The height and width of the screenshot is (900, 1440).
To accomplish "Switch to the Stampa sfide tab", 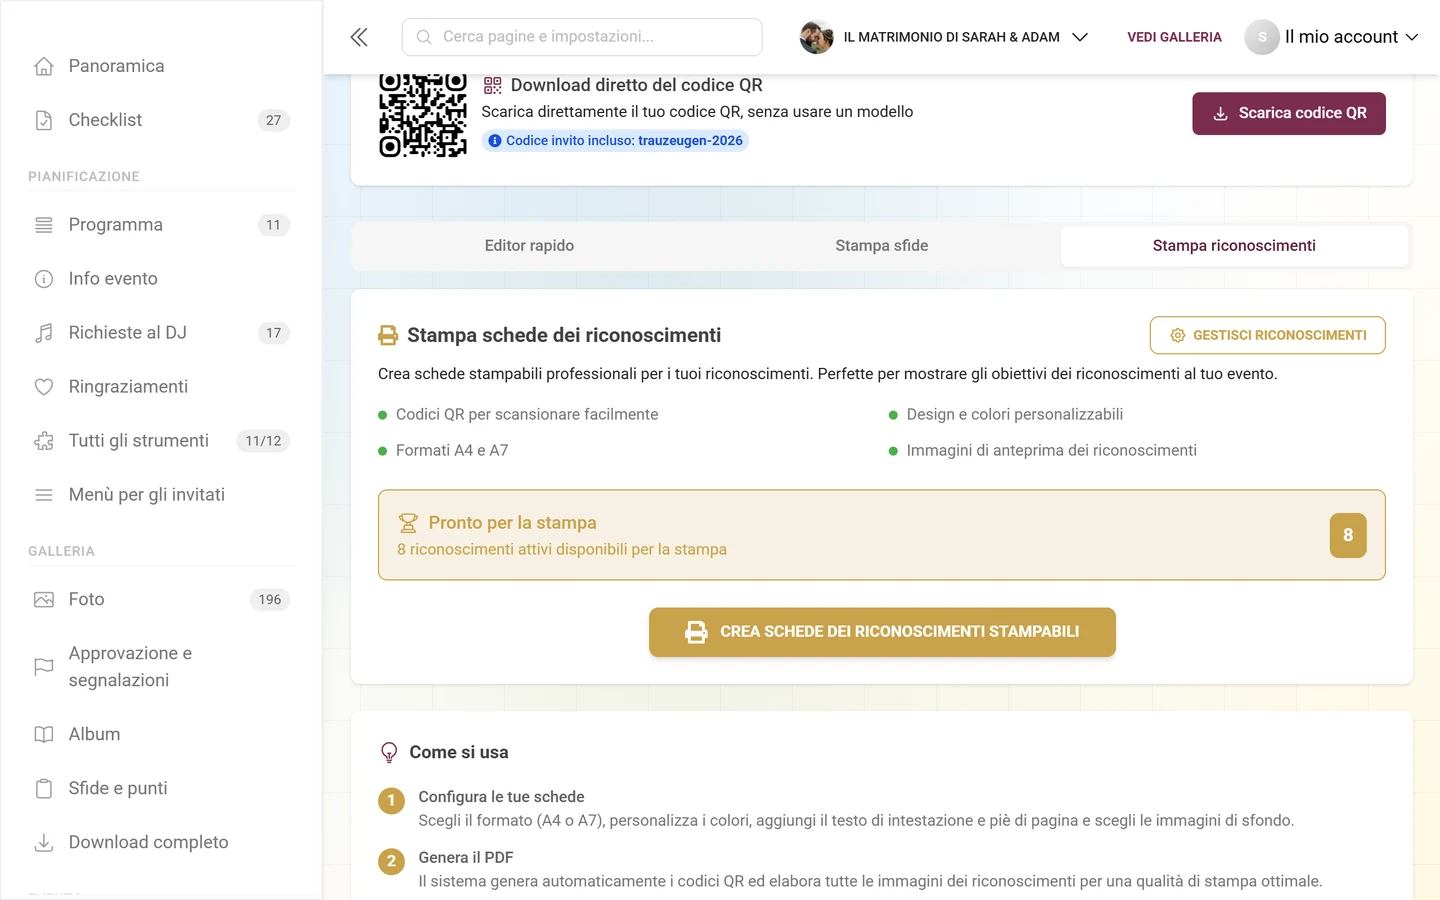I will [882, 246].
